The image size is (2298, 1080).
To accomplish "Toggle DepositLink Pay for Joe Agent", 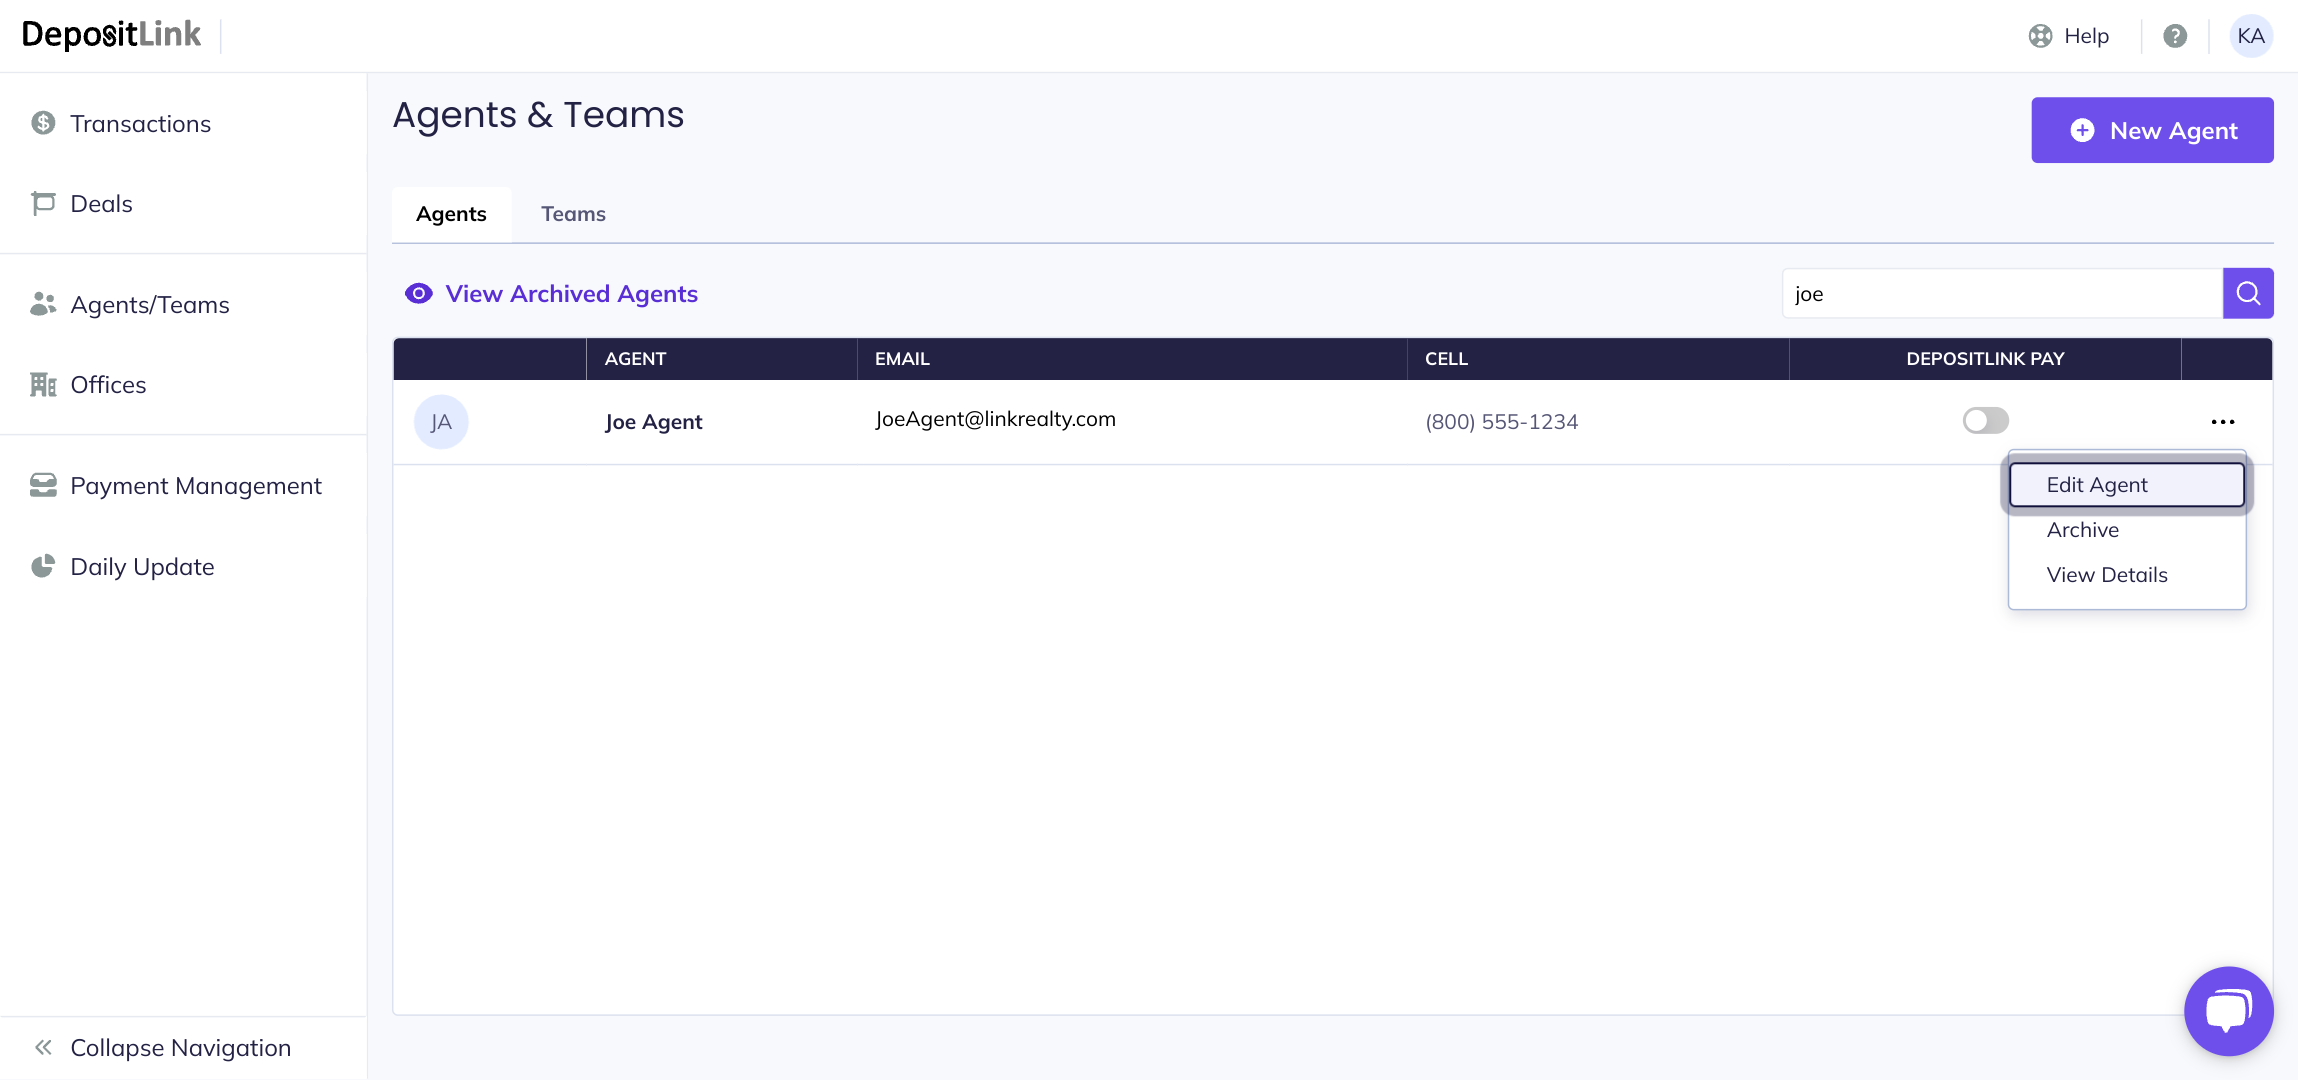I will 1985,421.
